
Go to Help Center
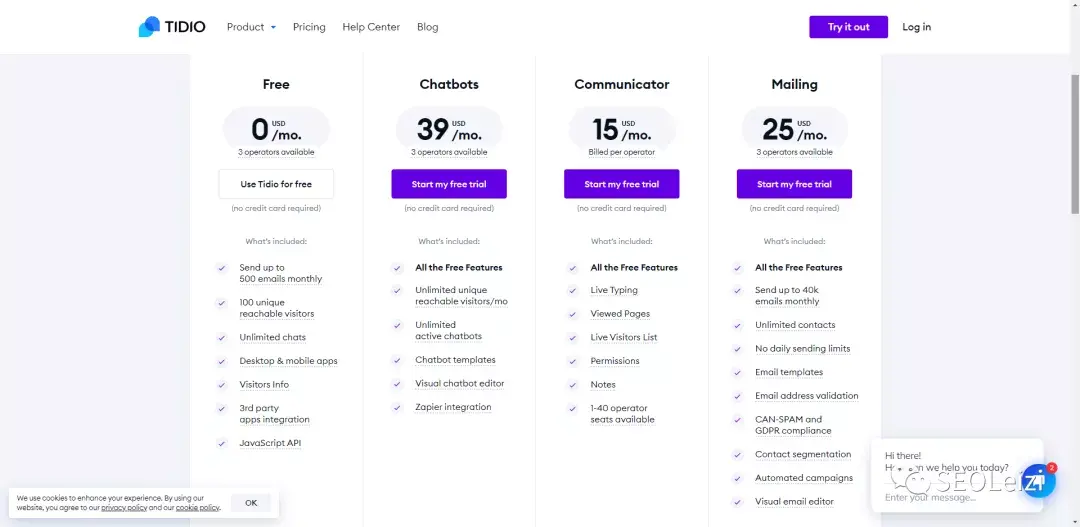click(x=371, y=27)
